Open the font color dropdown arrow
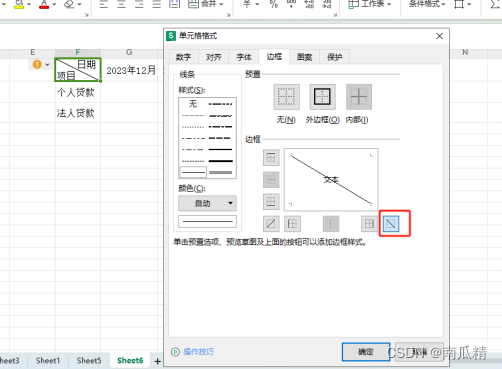The image size is (502, 369). pyautogui.click(x=54, y=4)
